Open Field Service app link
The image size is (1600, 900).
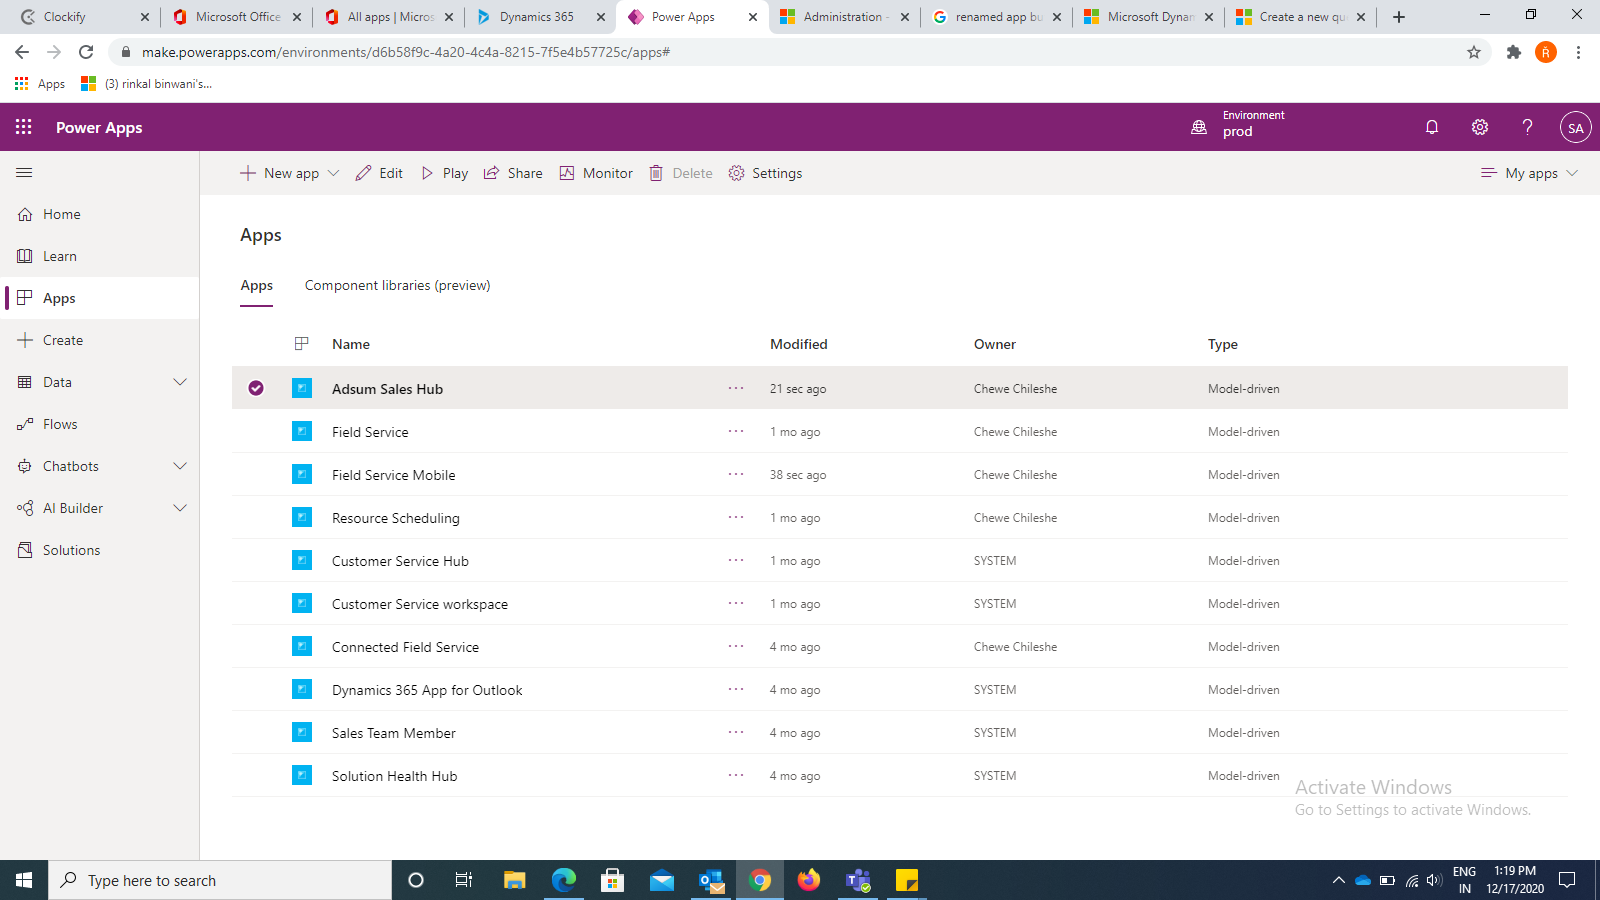click(370, 432)
